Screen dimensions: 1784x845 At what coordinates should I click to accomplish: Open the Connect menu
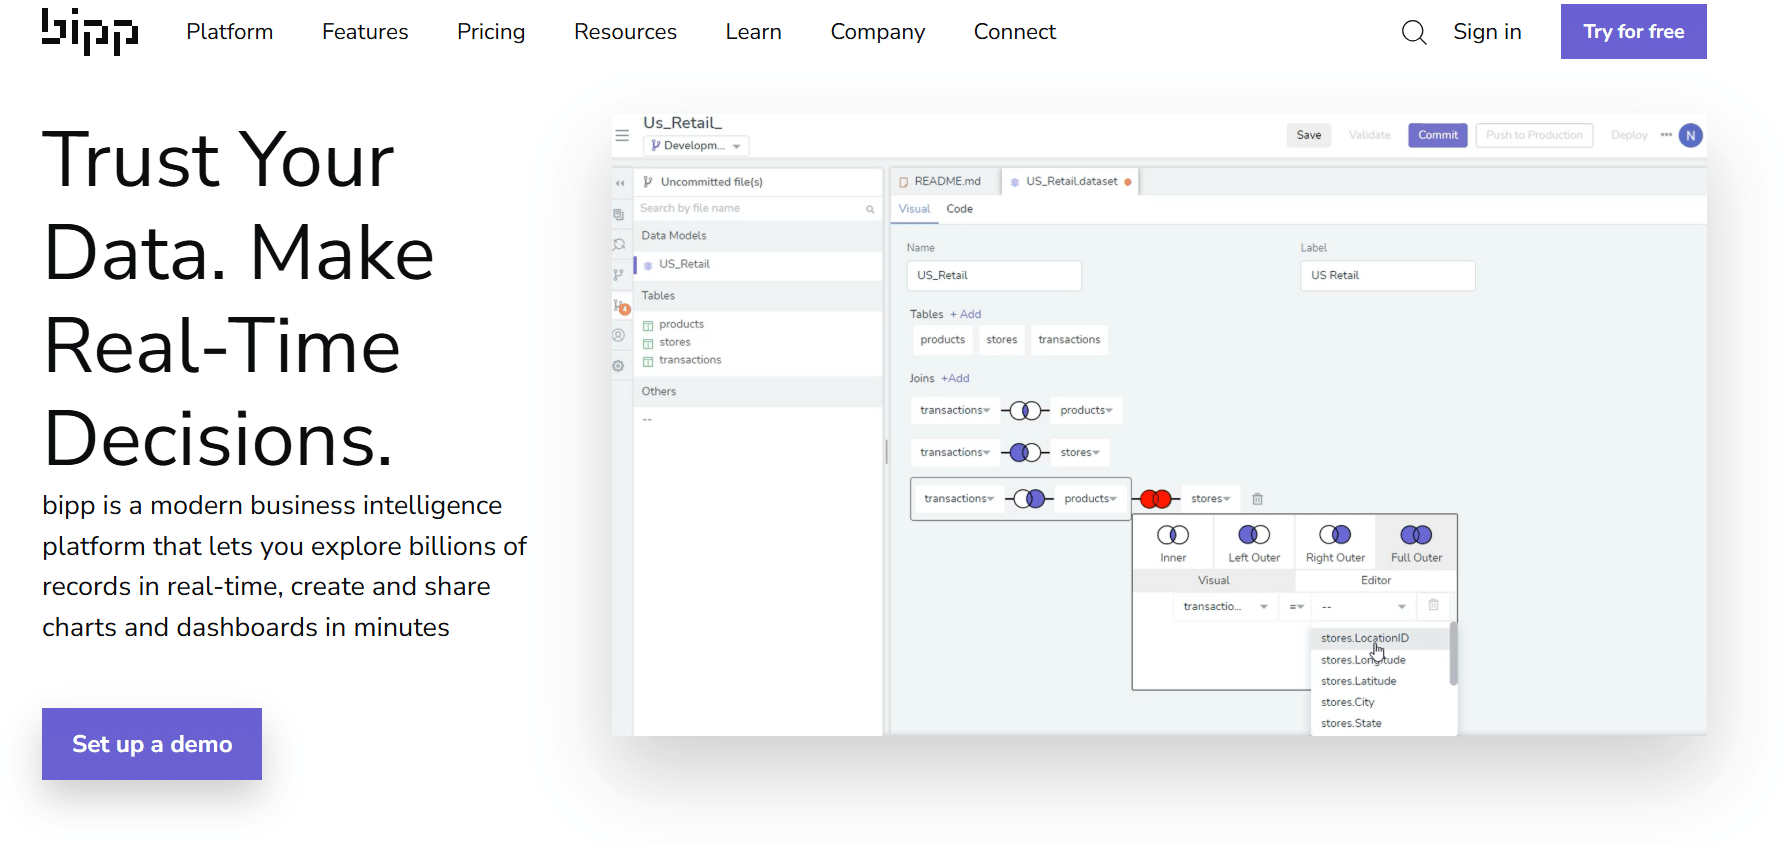click(1015, 32)
